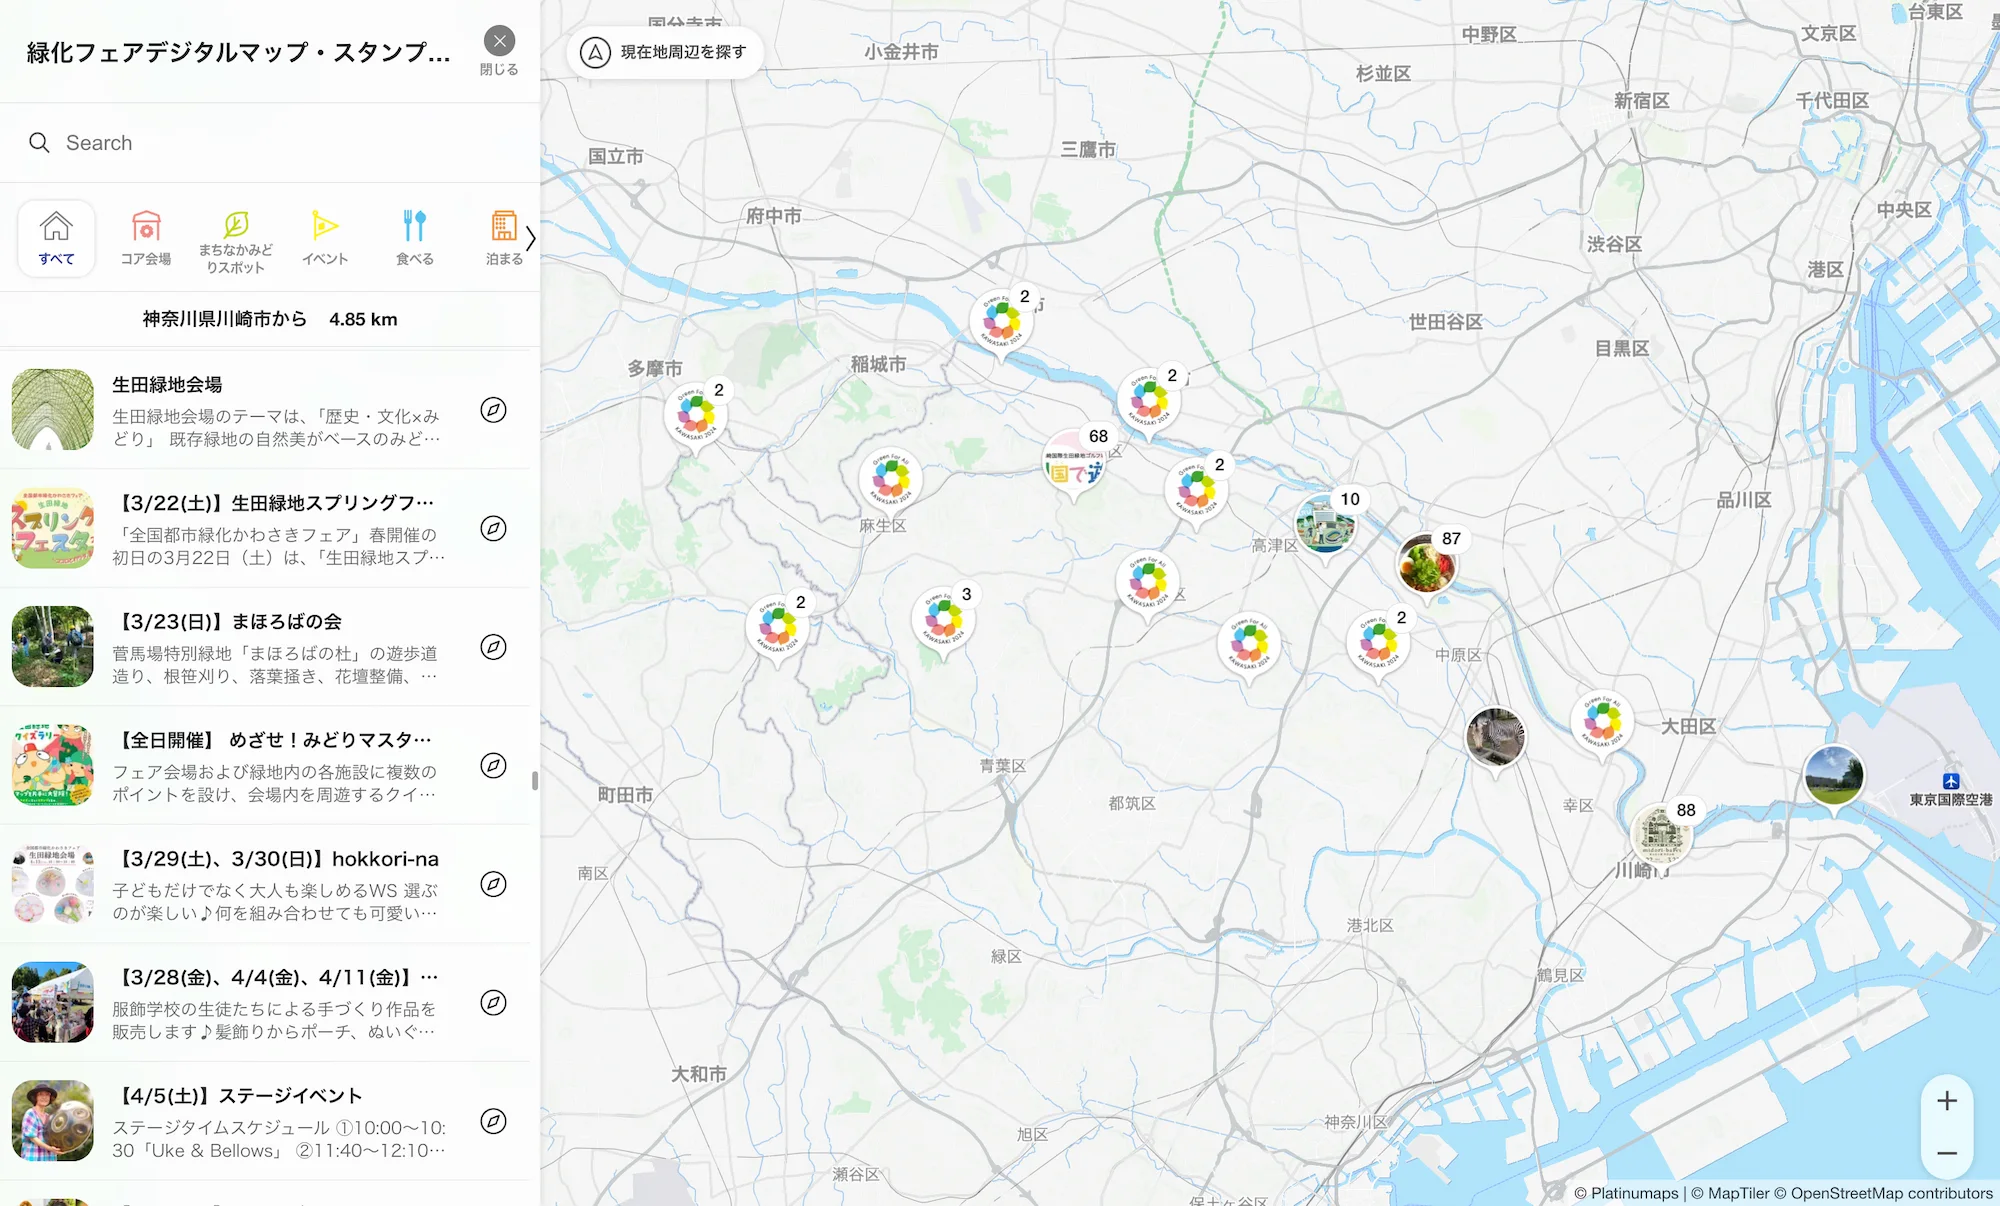Click flower marker with 2 near 多摩市
This screenshot has width=2000, height=1206.
tap(695, 415)
